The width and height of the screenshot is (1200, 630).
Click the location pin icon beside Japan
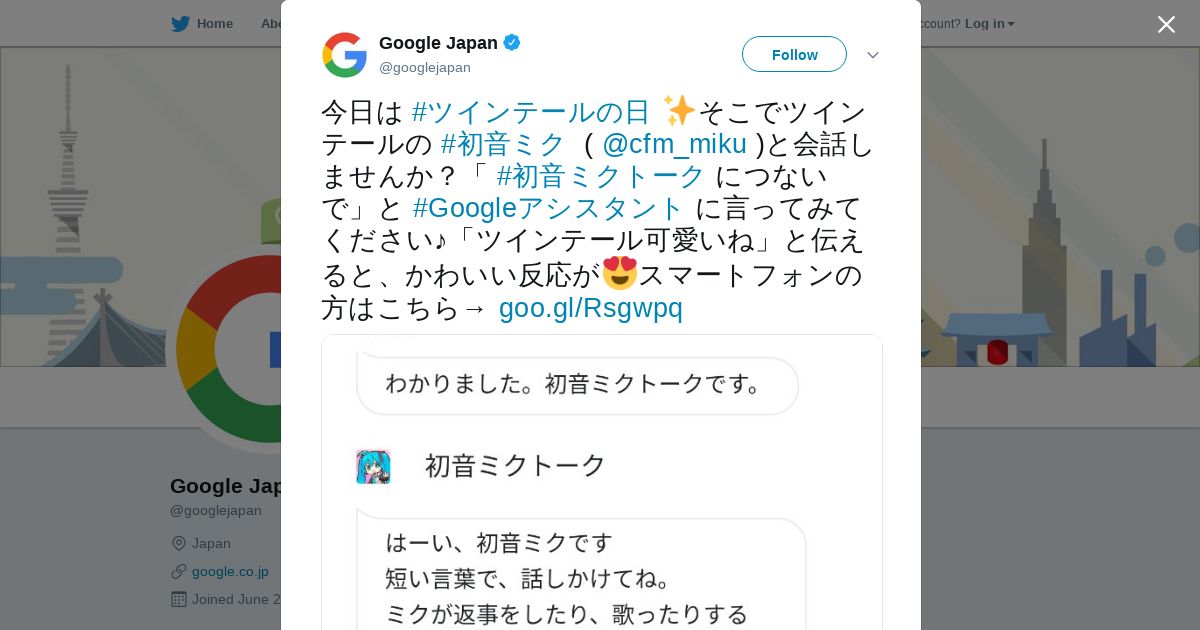coord(179,544)
